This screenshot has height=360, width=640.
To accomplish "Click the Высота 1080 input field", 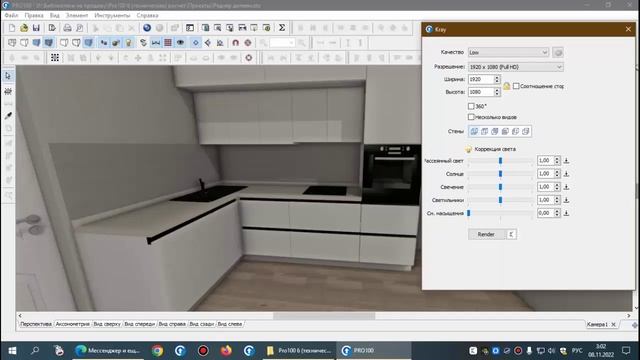I will 481,92.
